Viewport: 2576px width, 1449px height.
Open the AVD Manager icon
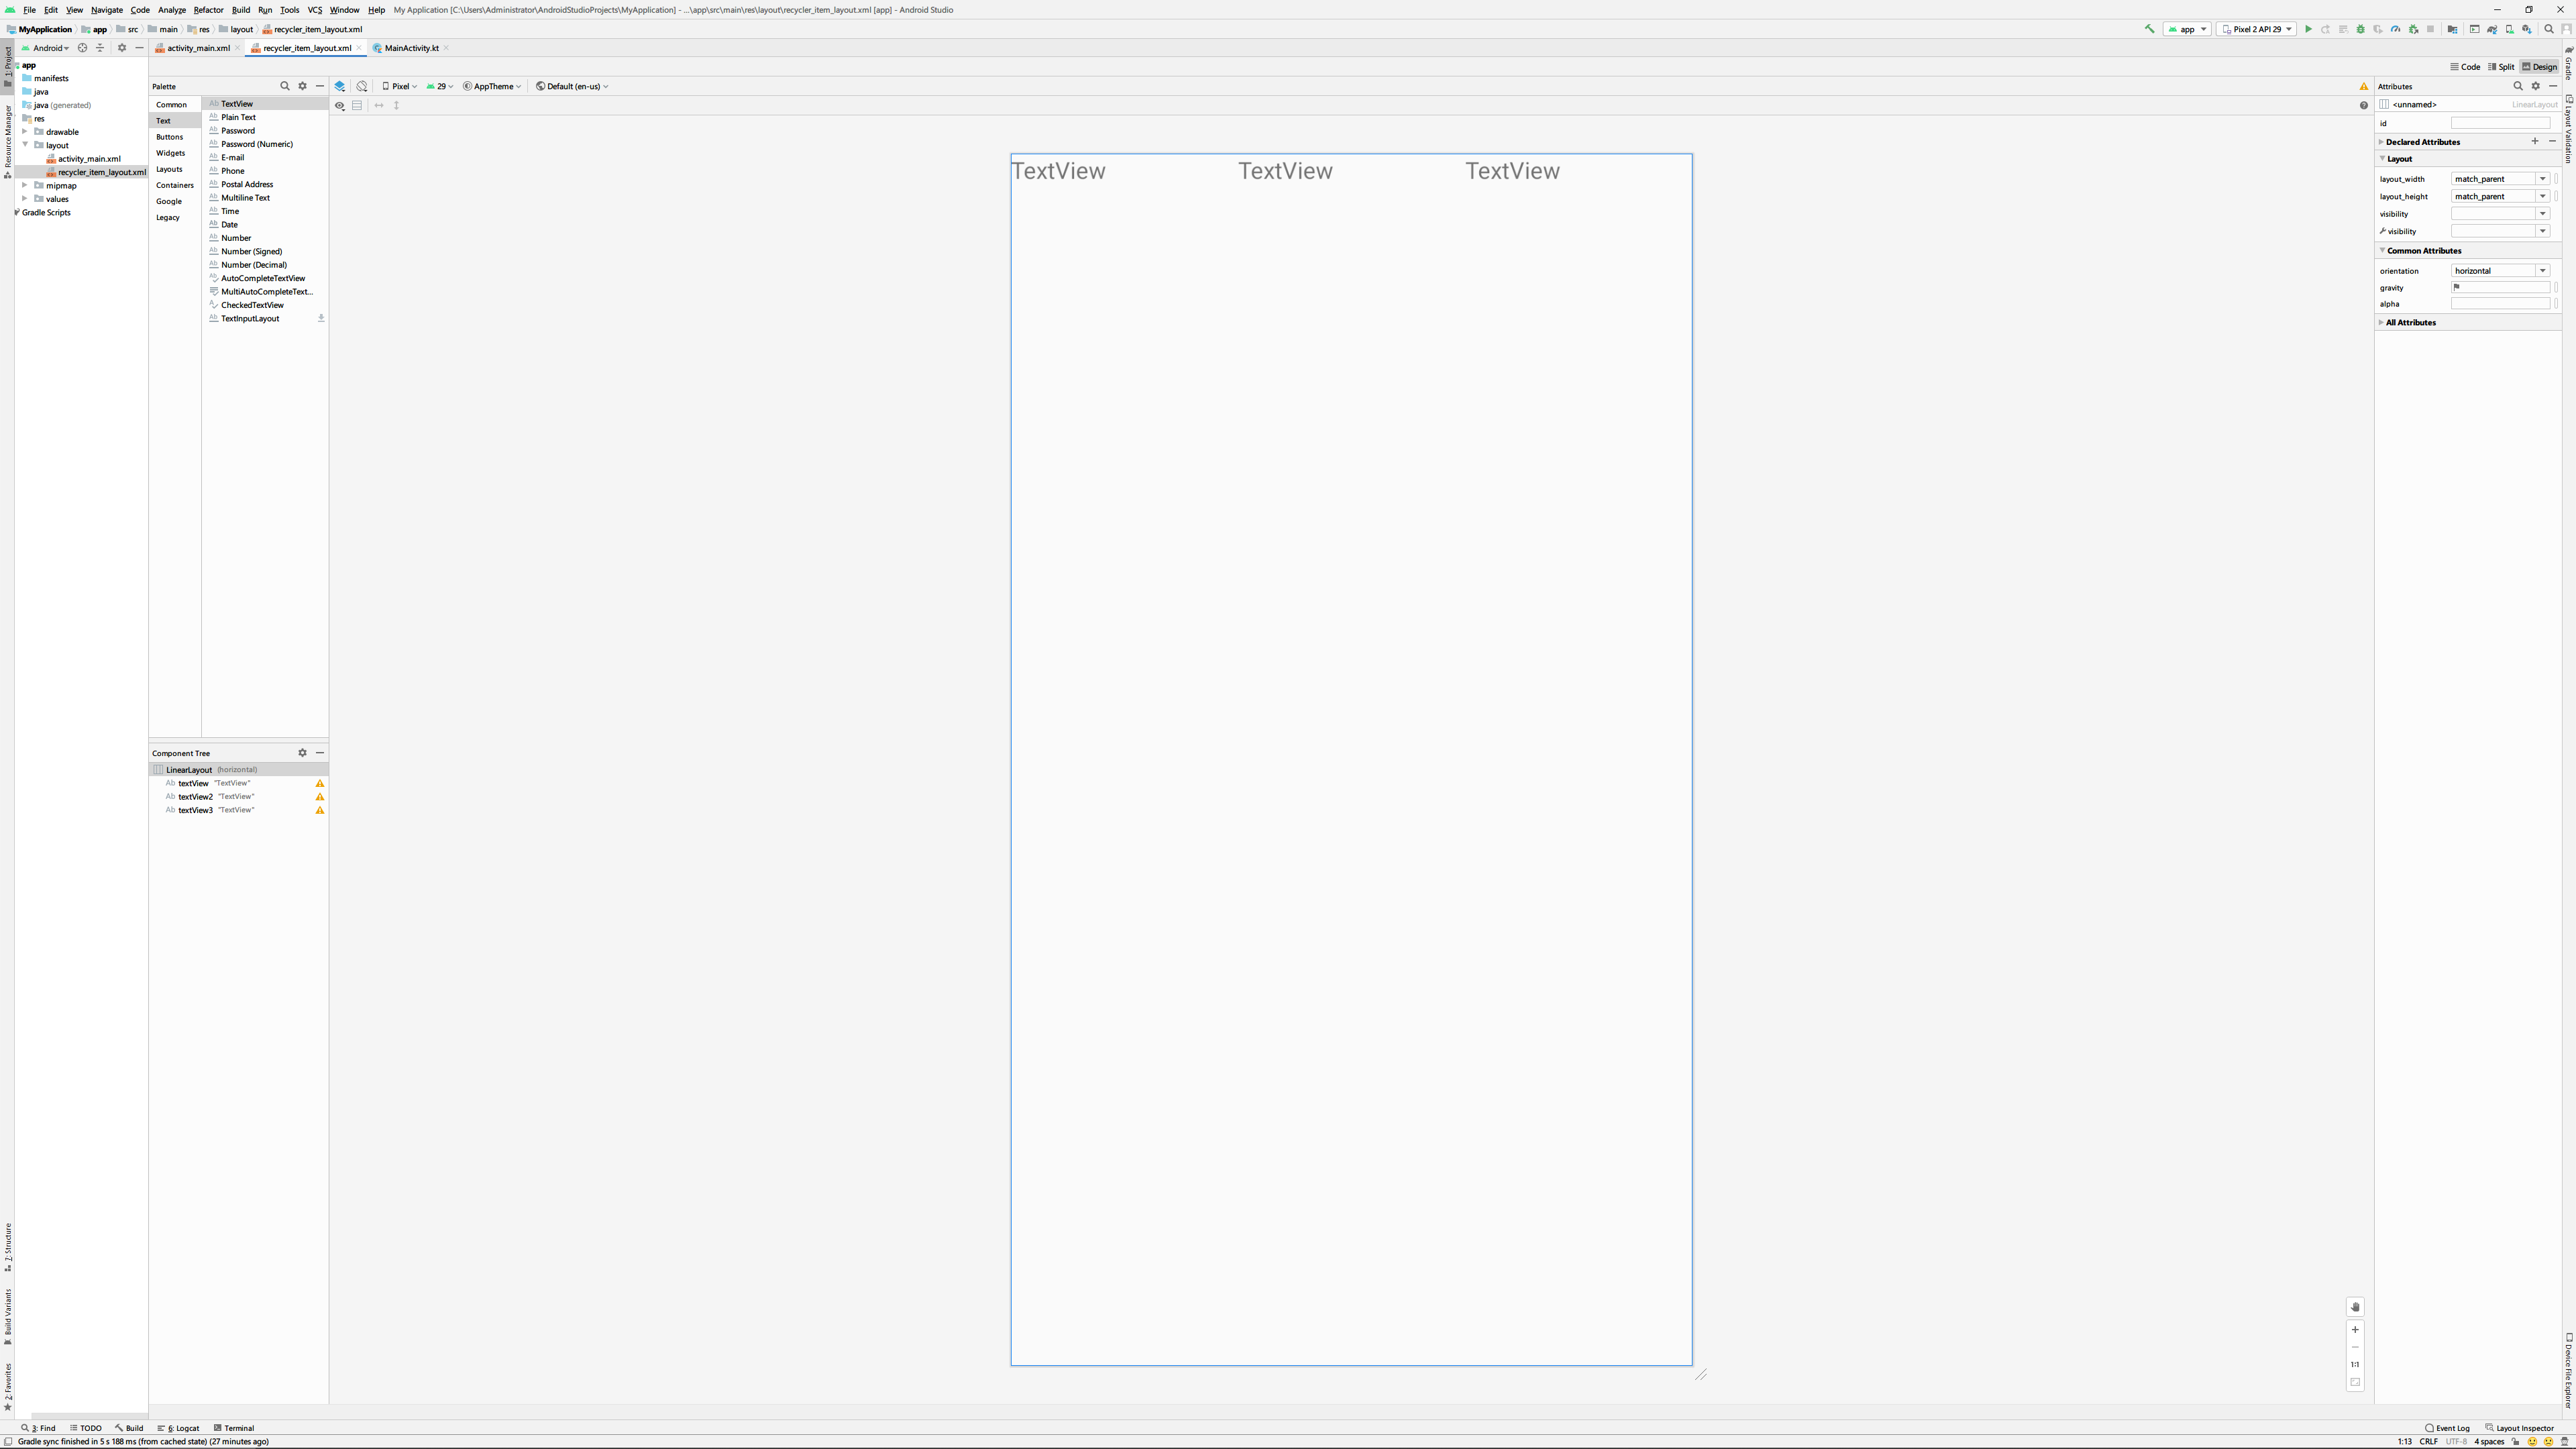tap(2510, 29)
